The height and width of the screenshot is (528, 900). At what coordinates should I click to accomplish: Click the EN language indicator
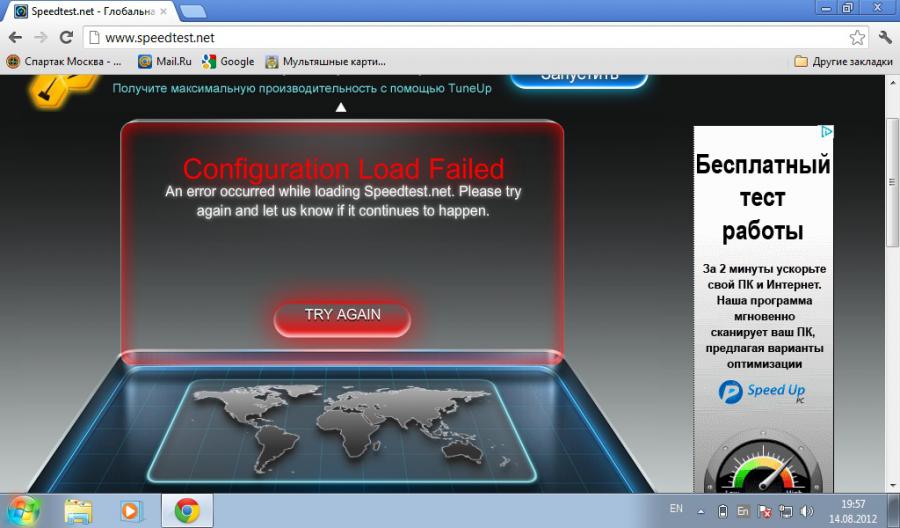676,509
